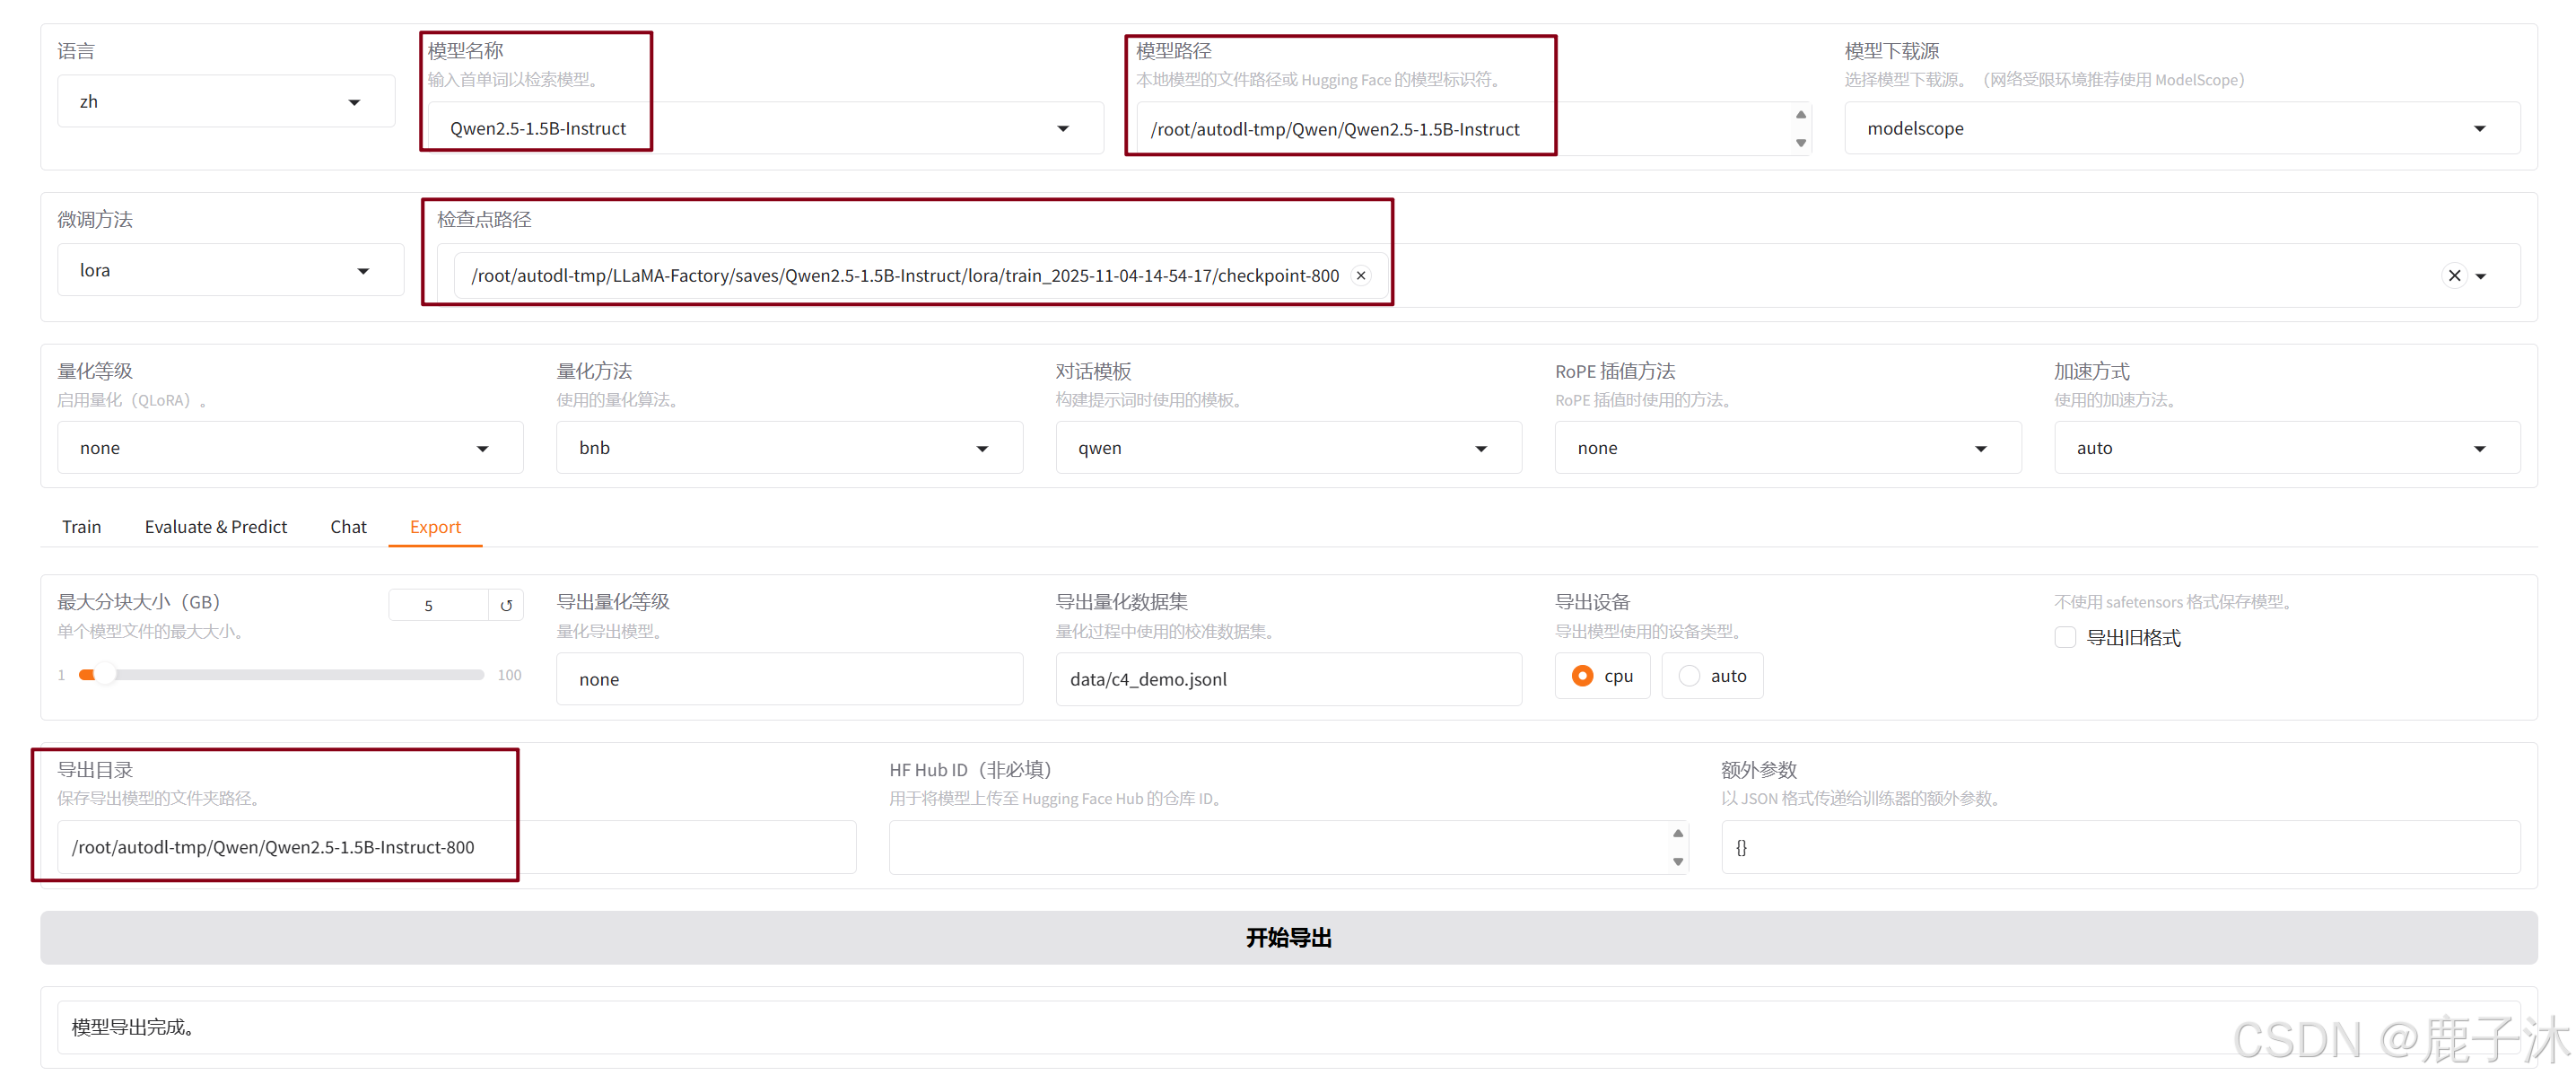Select cpu as export device
Screen dimensions: 2576x1084
1582,676
